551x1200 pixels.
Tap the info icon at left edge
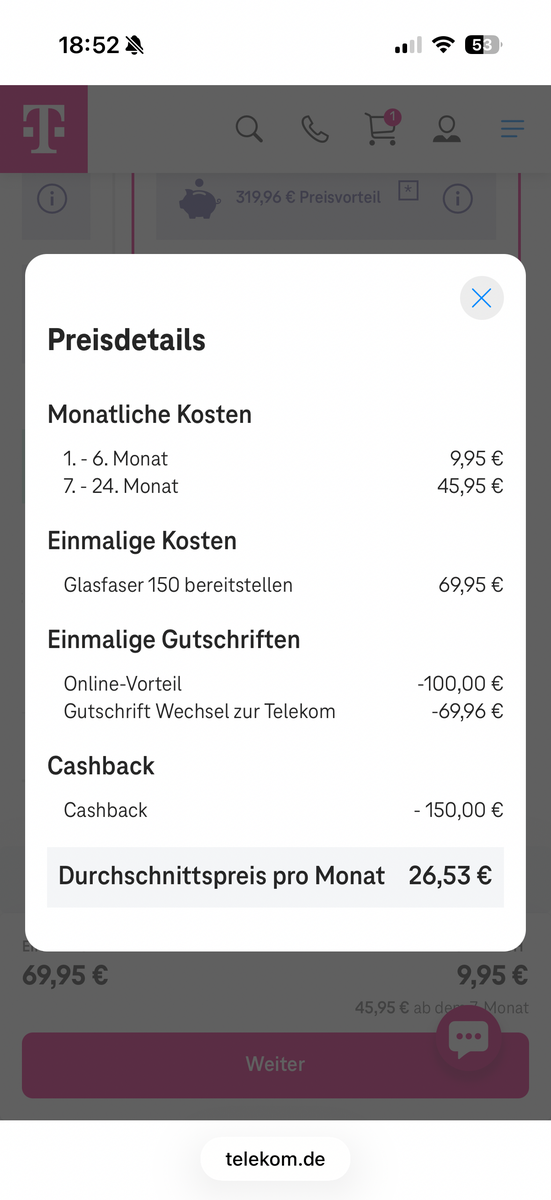point(52,198)
